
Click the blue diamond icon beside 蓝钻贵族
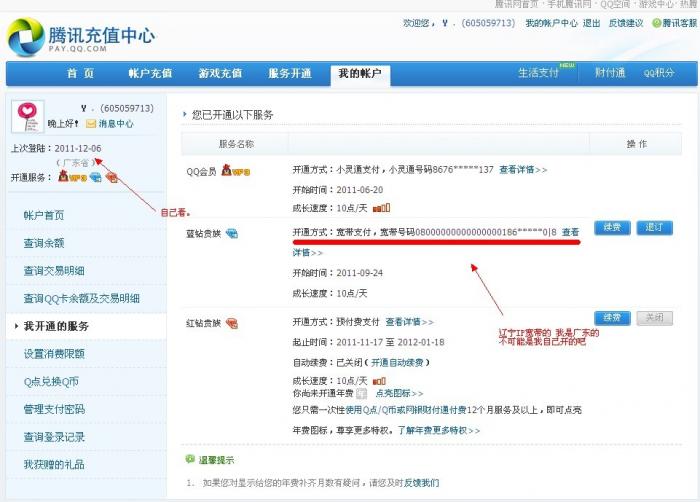click(232, 234)
